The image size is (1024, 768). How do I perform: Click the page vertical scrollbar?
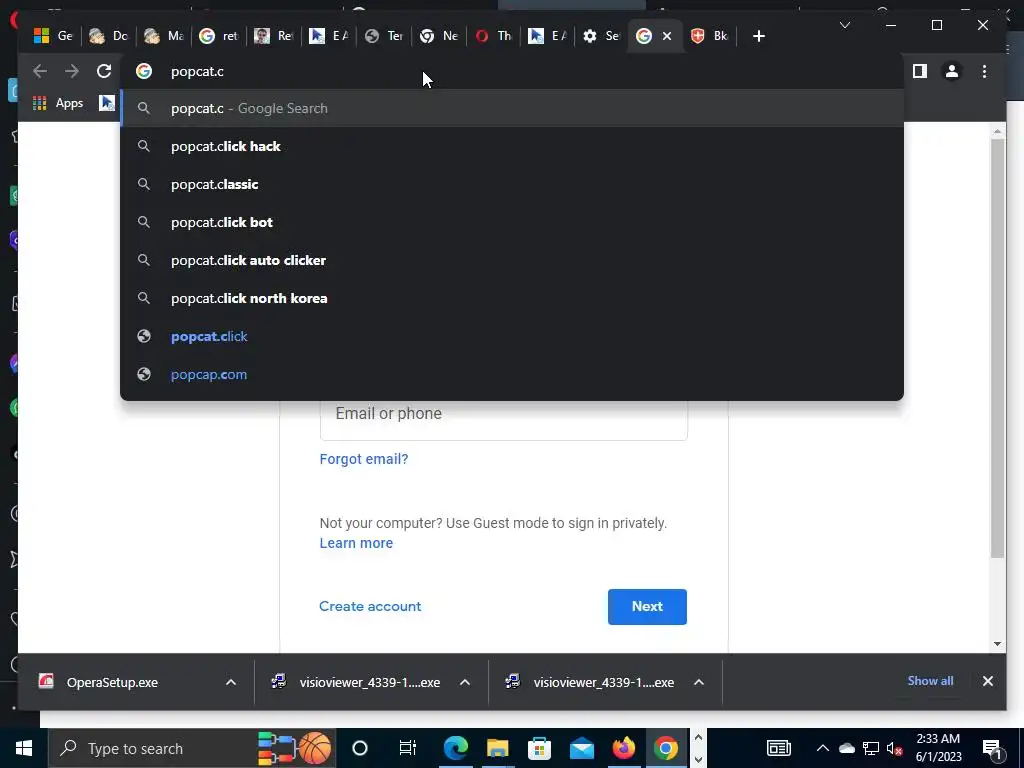pyautogui.click(x=997, y=347)
